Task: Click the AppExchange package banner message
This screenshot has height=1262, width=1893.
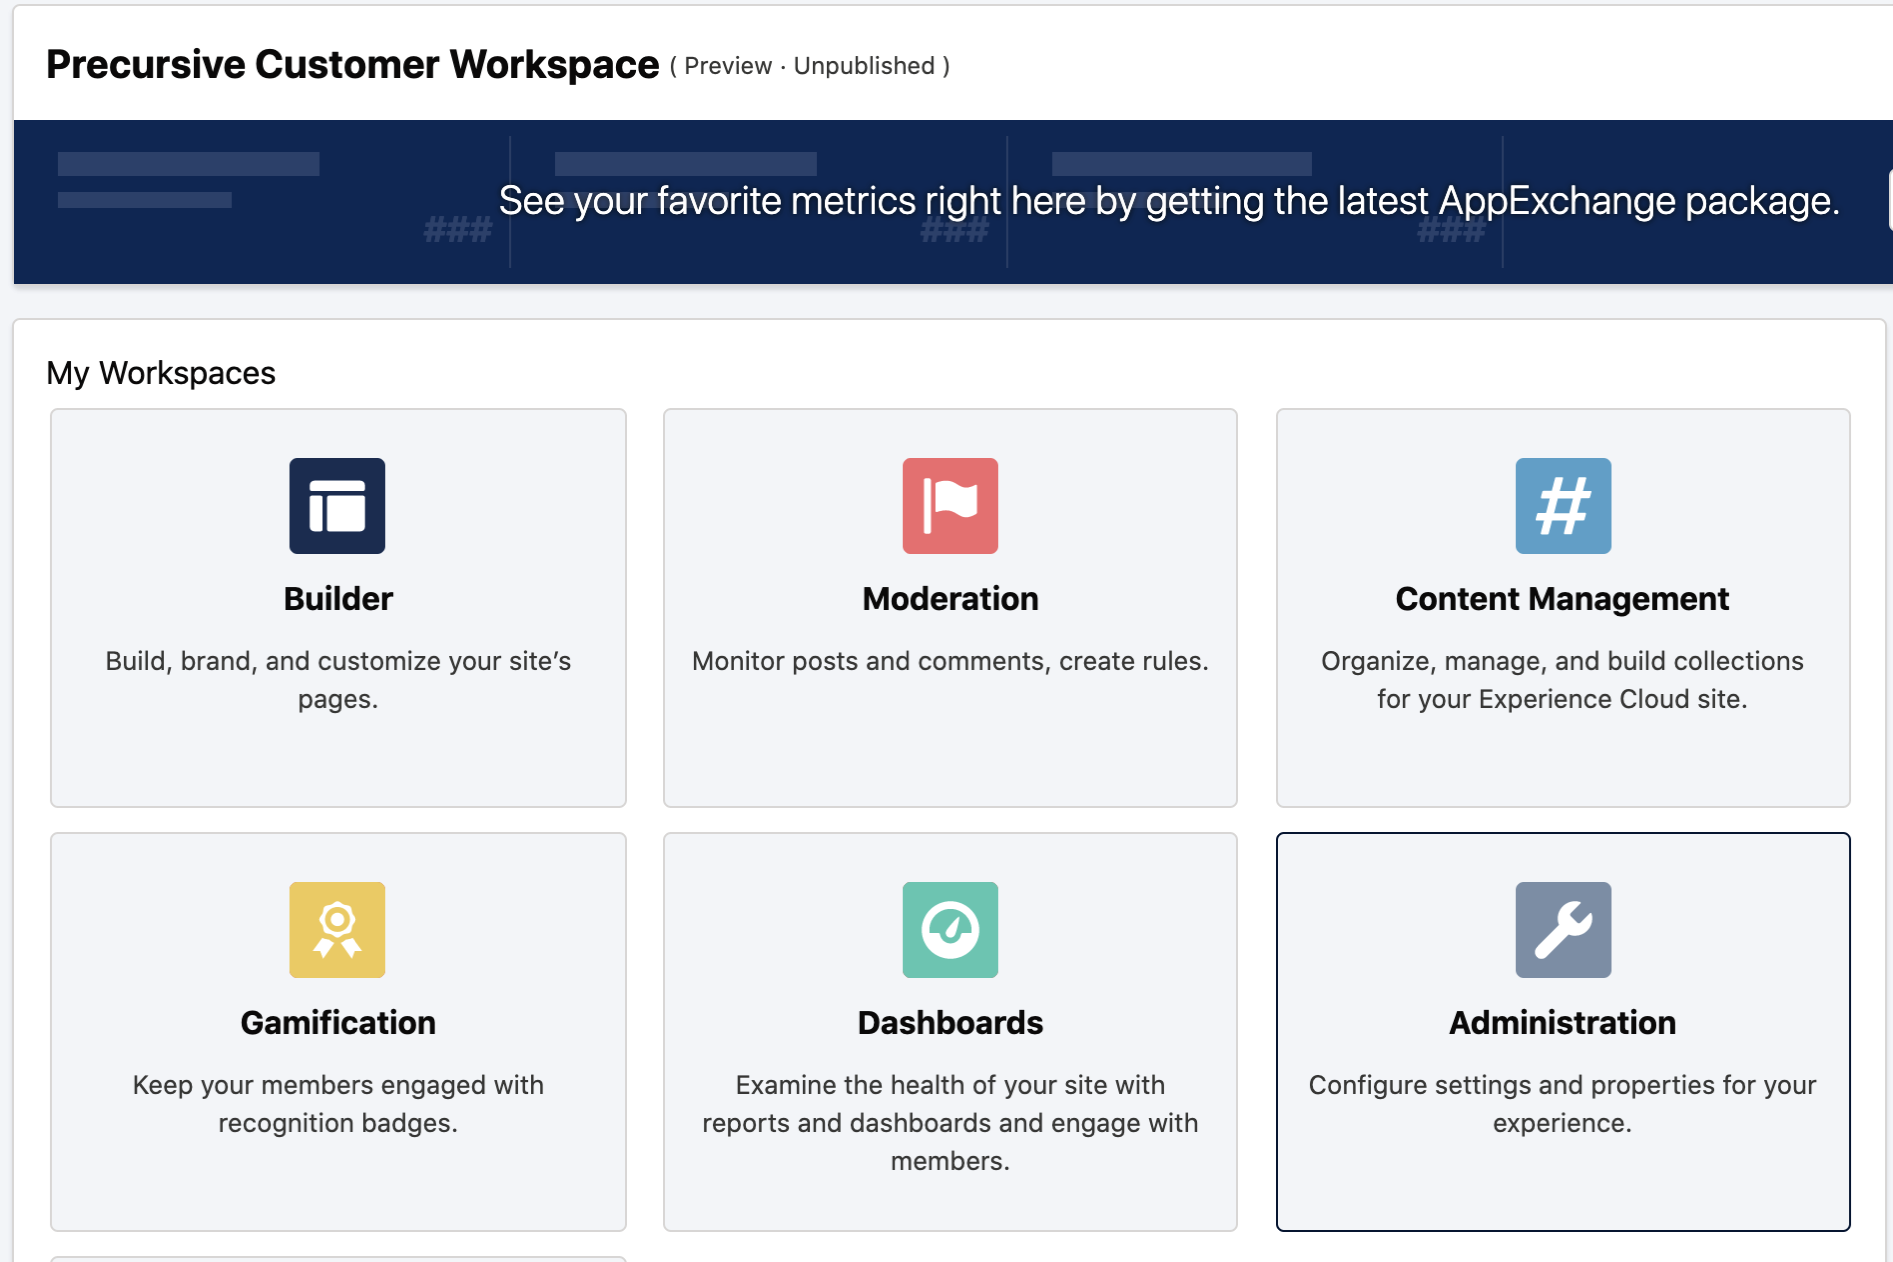Action: point(1169,201)
